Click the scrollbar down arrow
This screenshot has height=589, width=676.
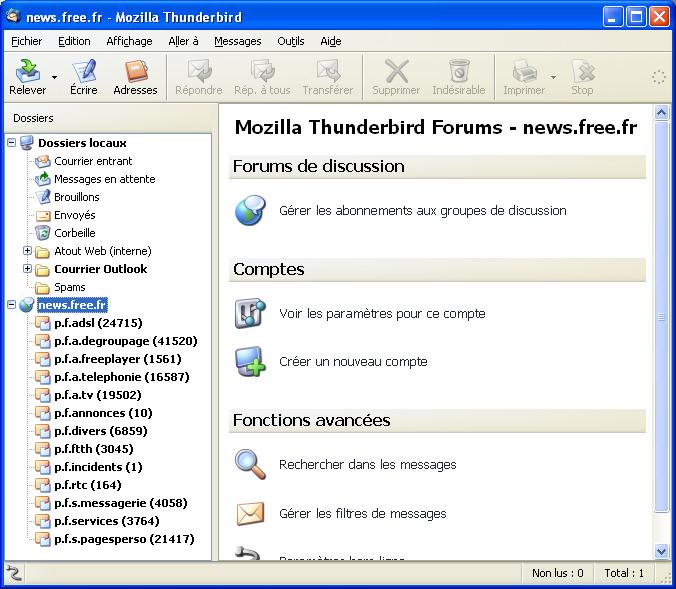[x=661, y=551]
